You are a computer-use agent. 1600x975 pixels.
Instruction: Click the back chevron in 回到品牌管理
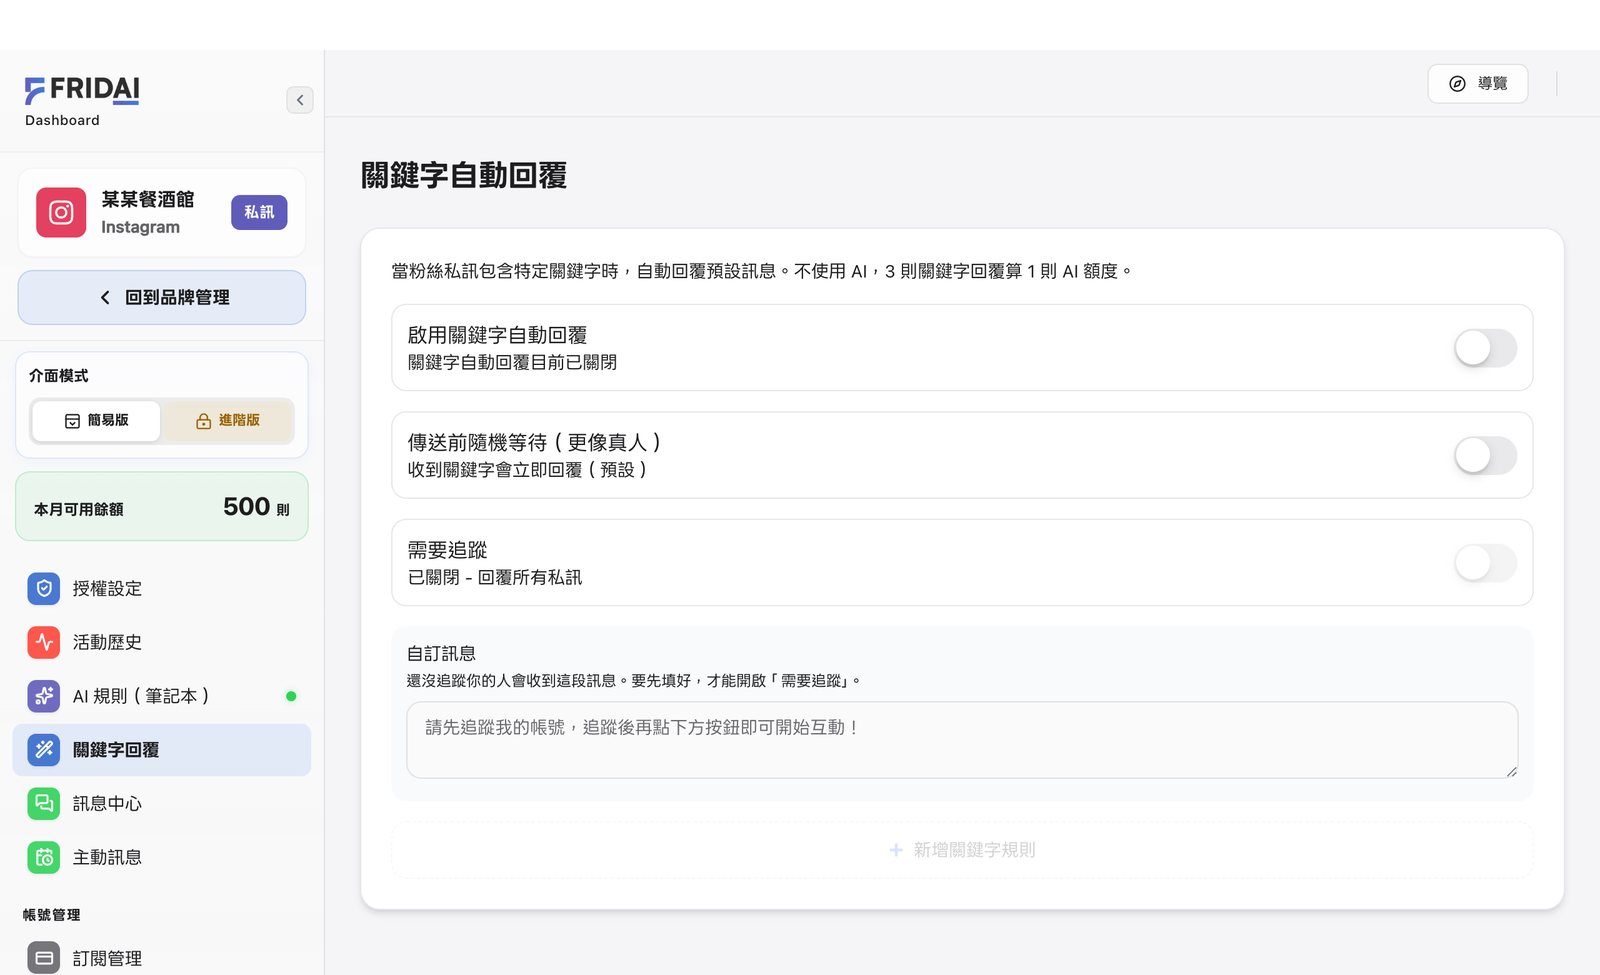tap(105, 297)
